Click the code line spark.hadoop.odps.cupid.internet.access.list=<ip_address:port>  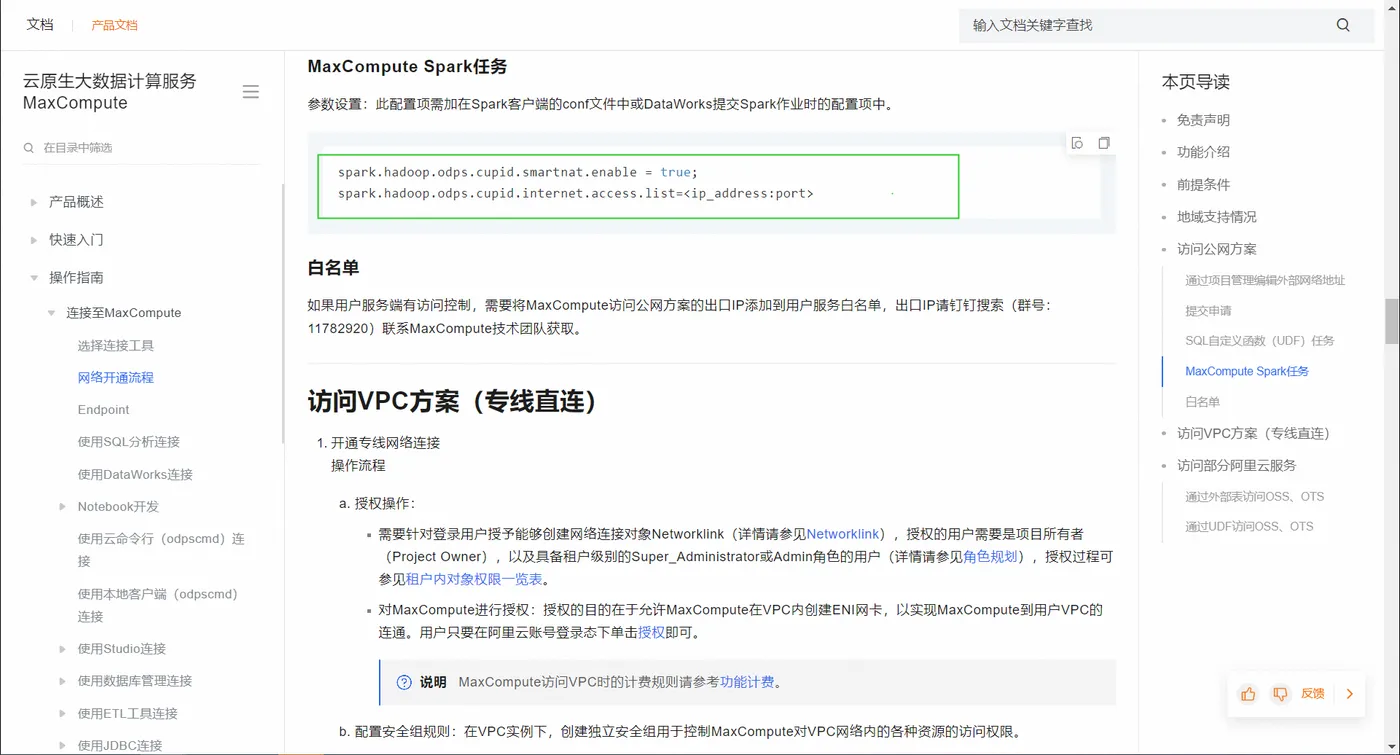pos(576,193)
